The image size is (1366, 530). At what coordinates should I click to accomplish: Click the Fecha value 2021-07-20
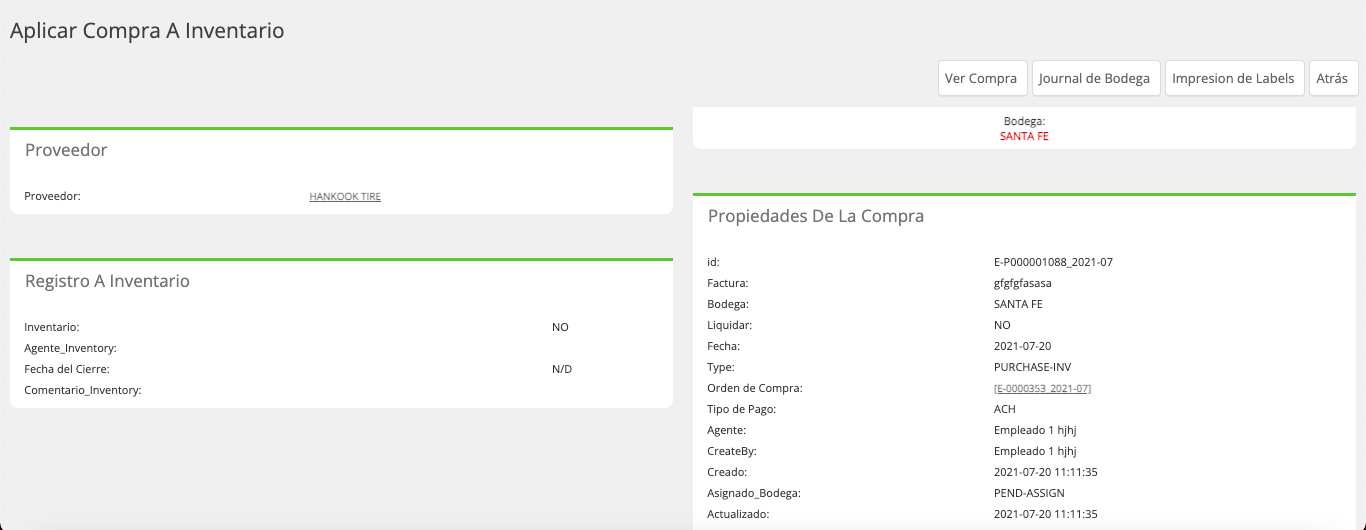(1022, 346)
